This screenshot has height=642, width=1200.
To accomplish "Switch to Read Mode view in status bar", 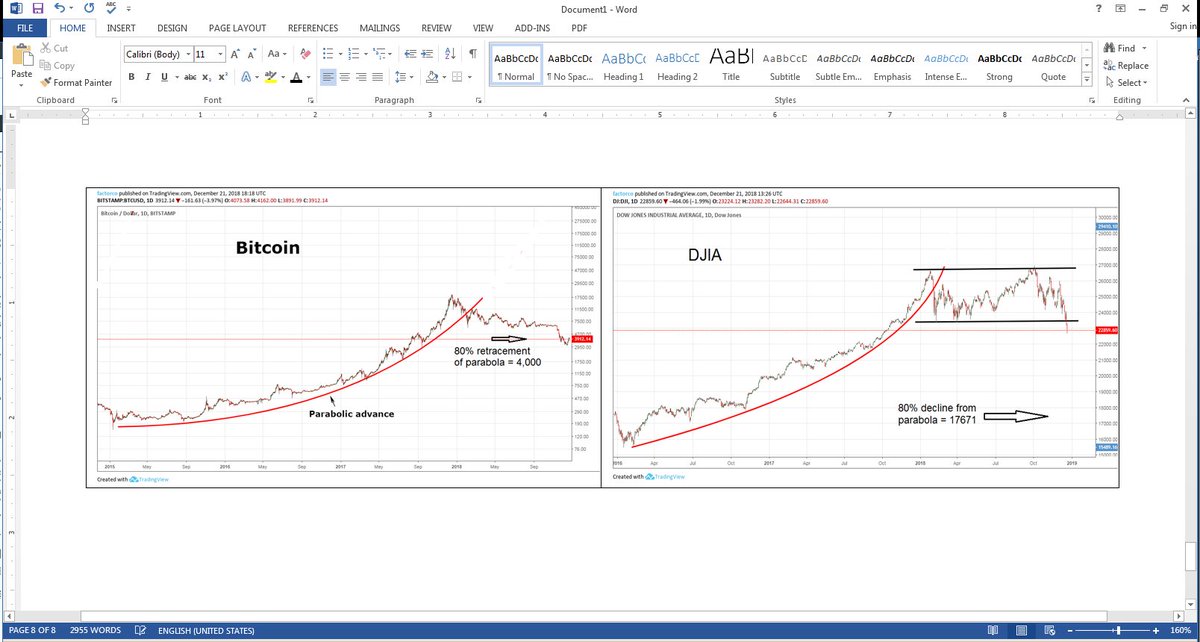I will click(x=993, y=631).
